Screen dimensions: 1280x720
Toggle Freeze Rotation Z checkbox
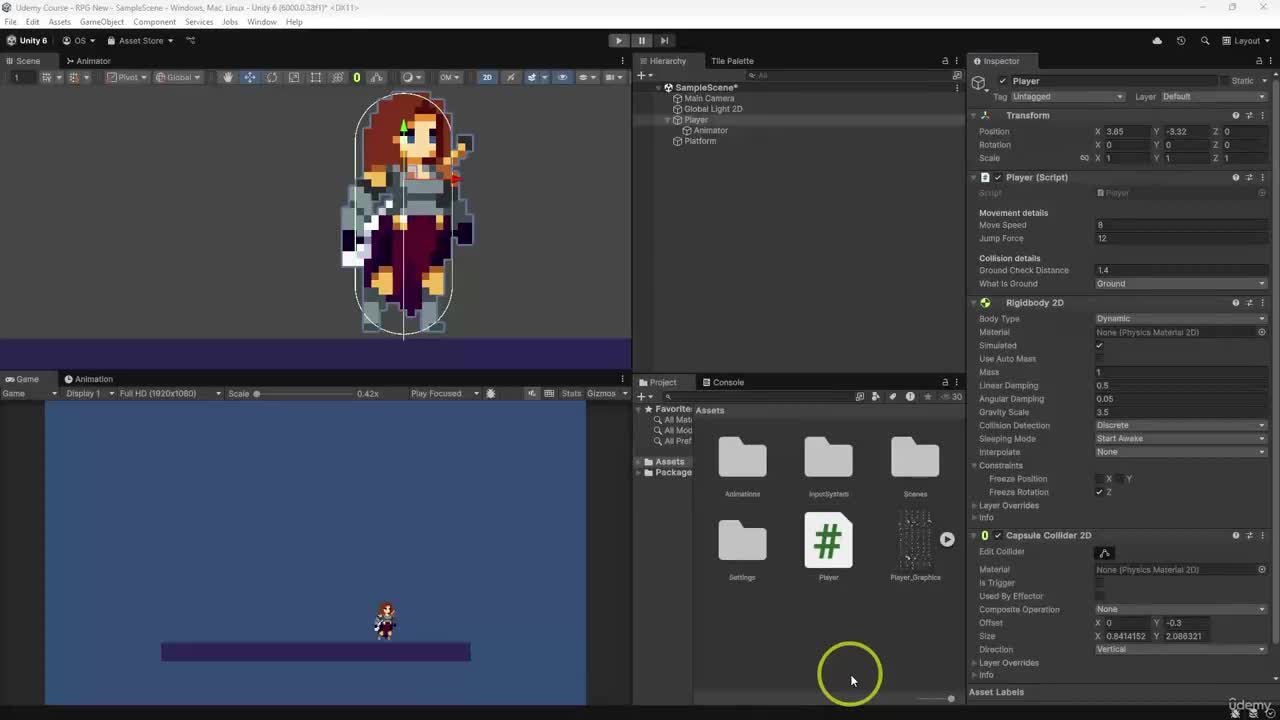tap(1100, 492)
